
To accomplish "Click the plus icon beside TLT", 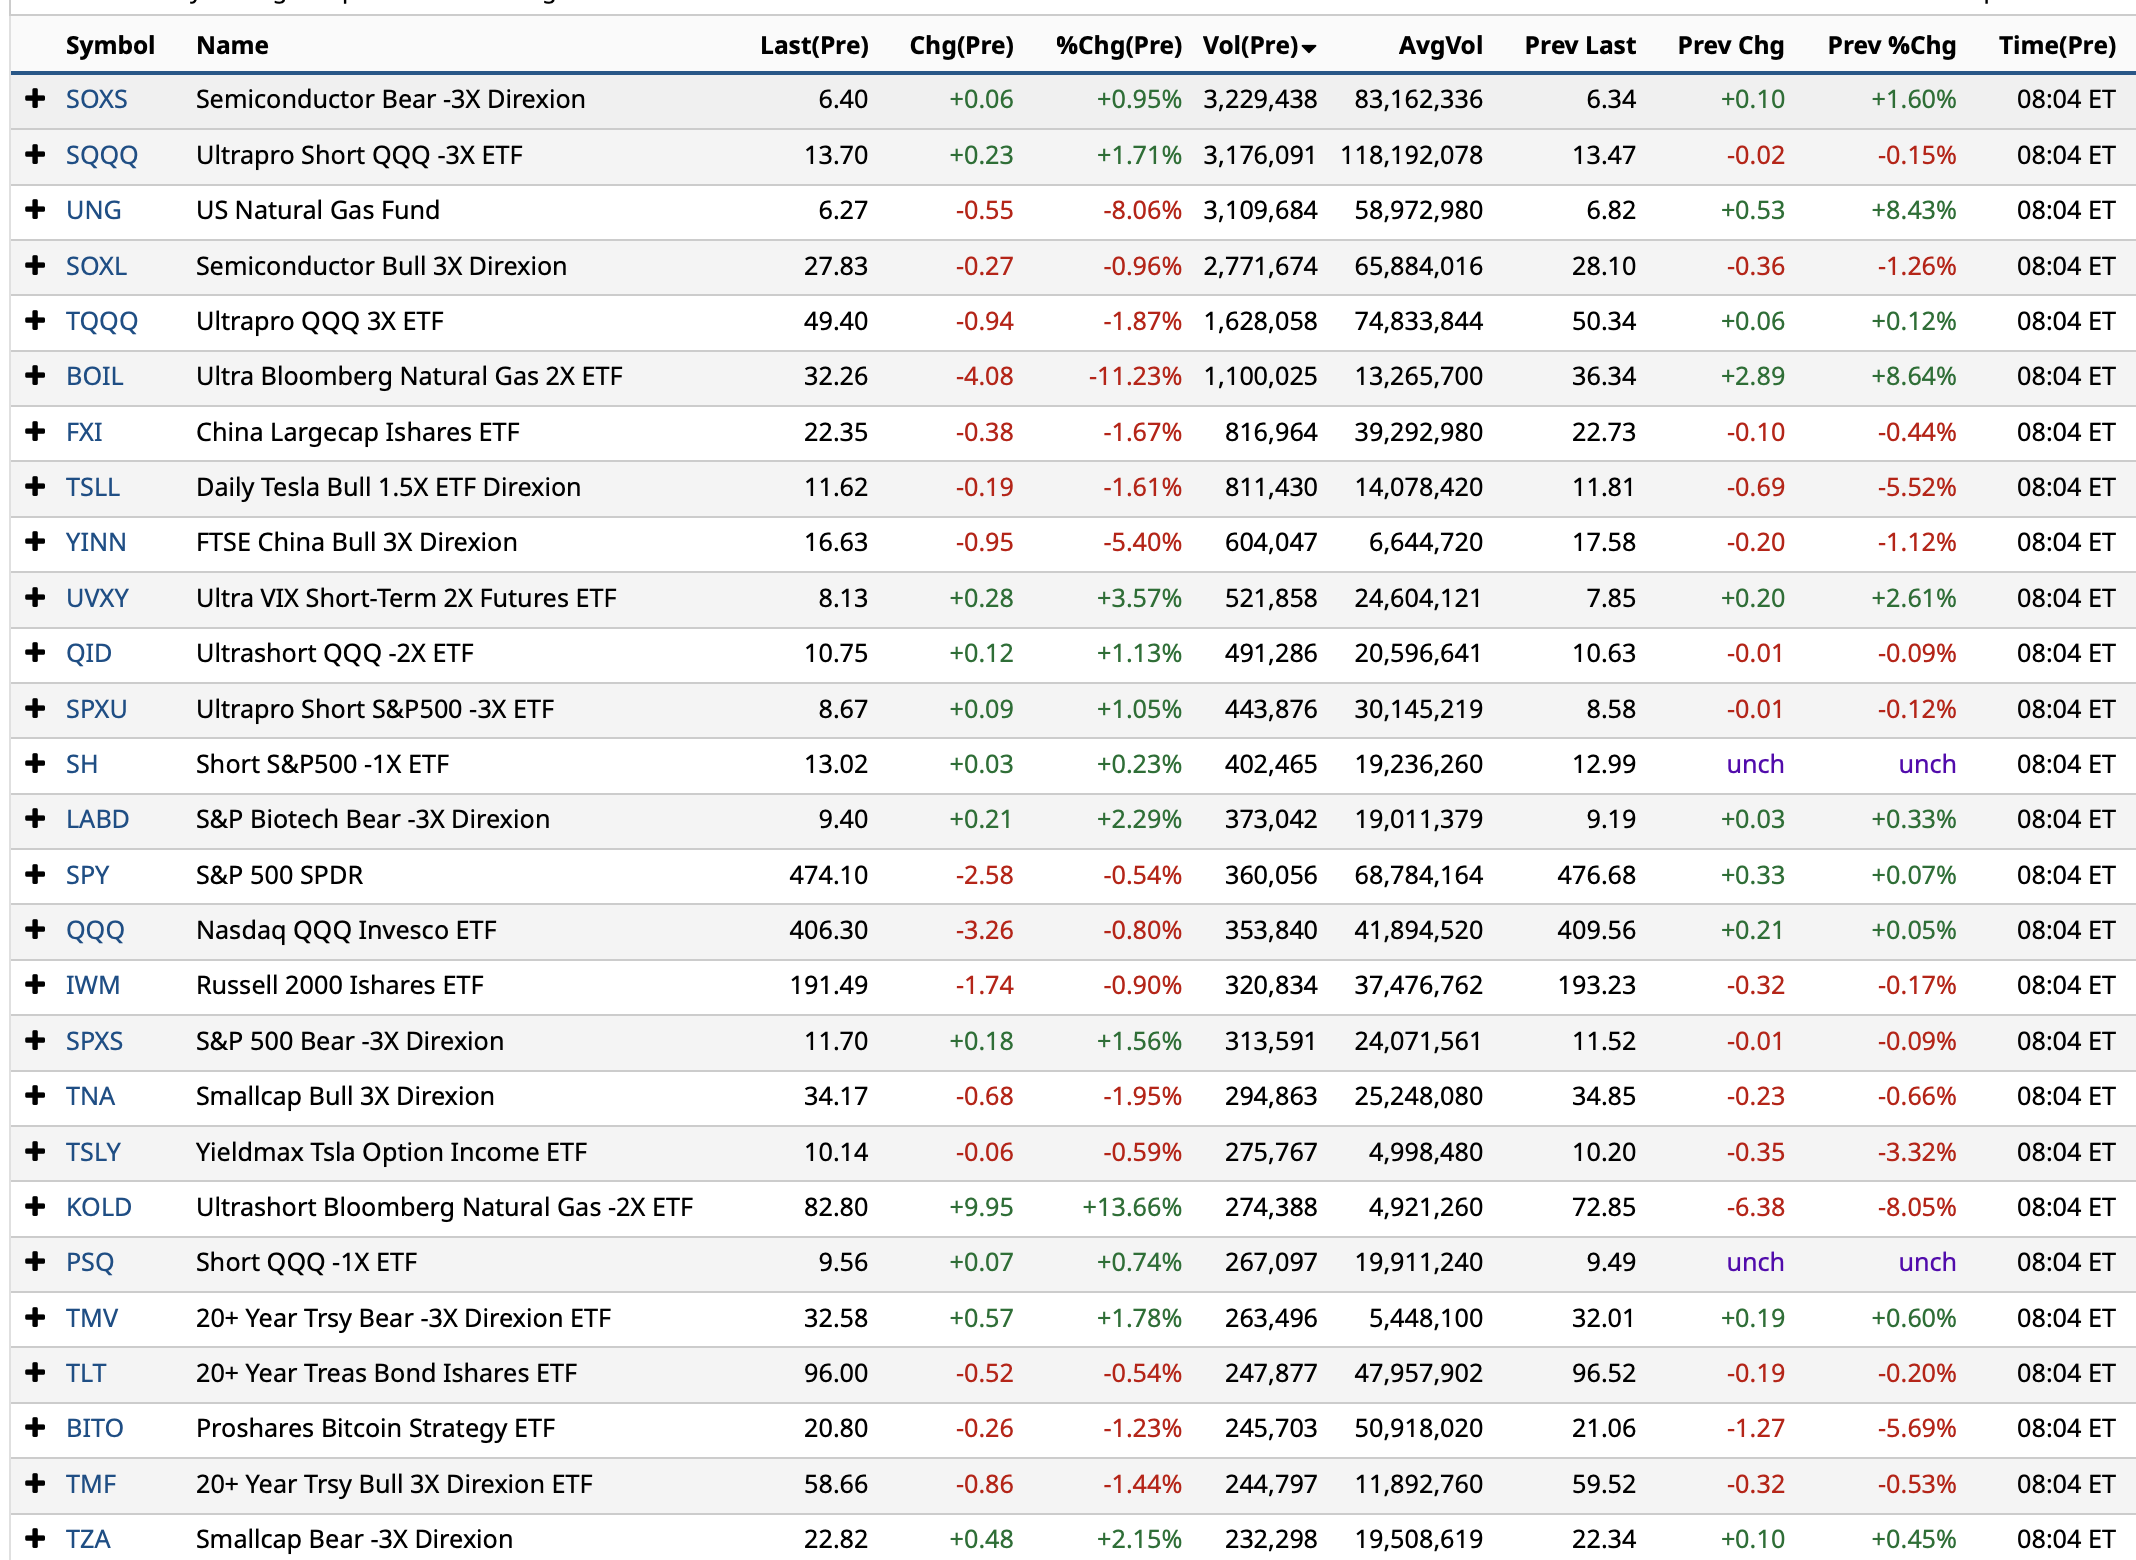I will click(x=36, y=1373).
